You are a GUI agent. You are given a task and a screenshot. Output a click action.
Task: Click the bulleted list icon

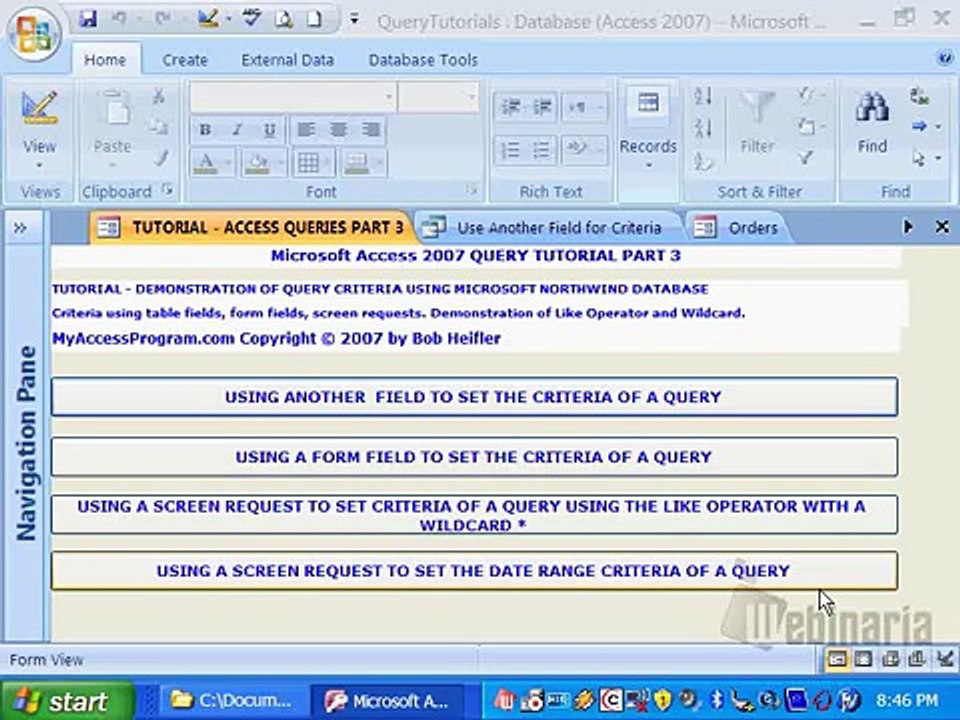[541, 150]
